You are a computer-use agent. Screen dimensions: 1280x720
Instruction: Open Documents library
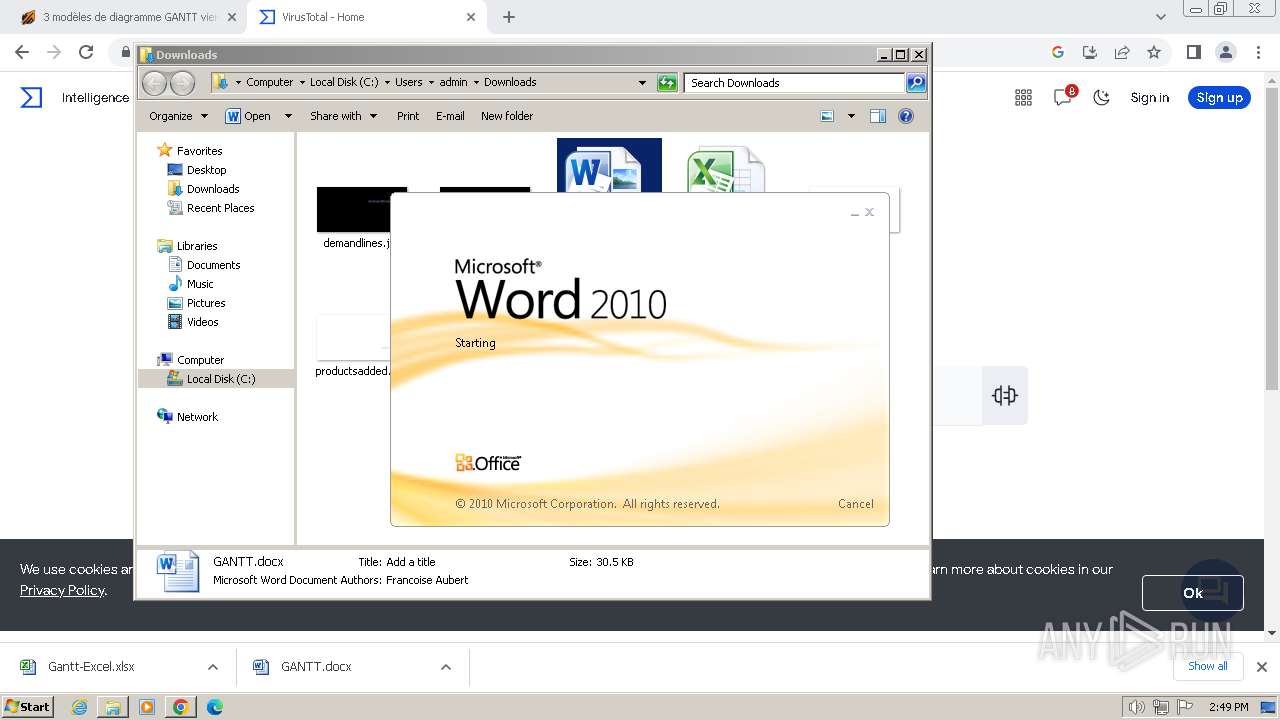(x=213, y=265)
